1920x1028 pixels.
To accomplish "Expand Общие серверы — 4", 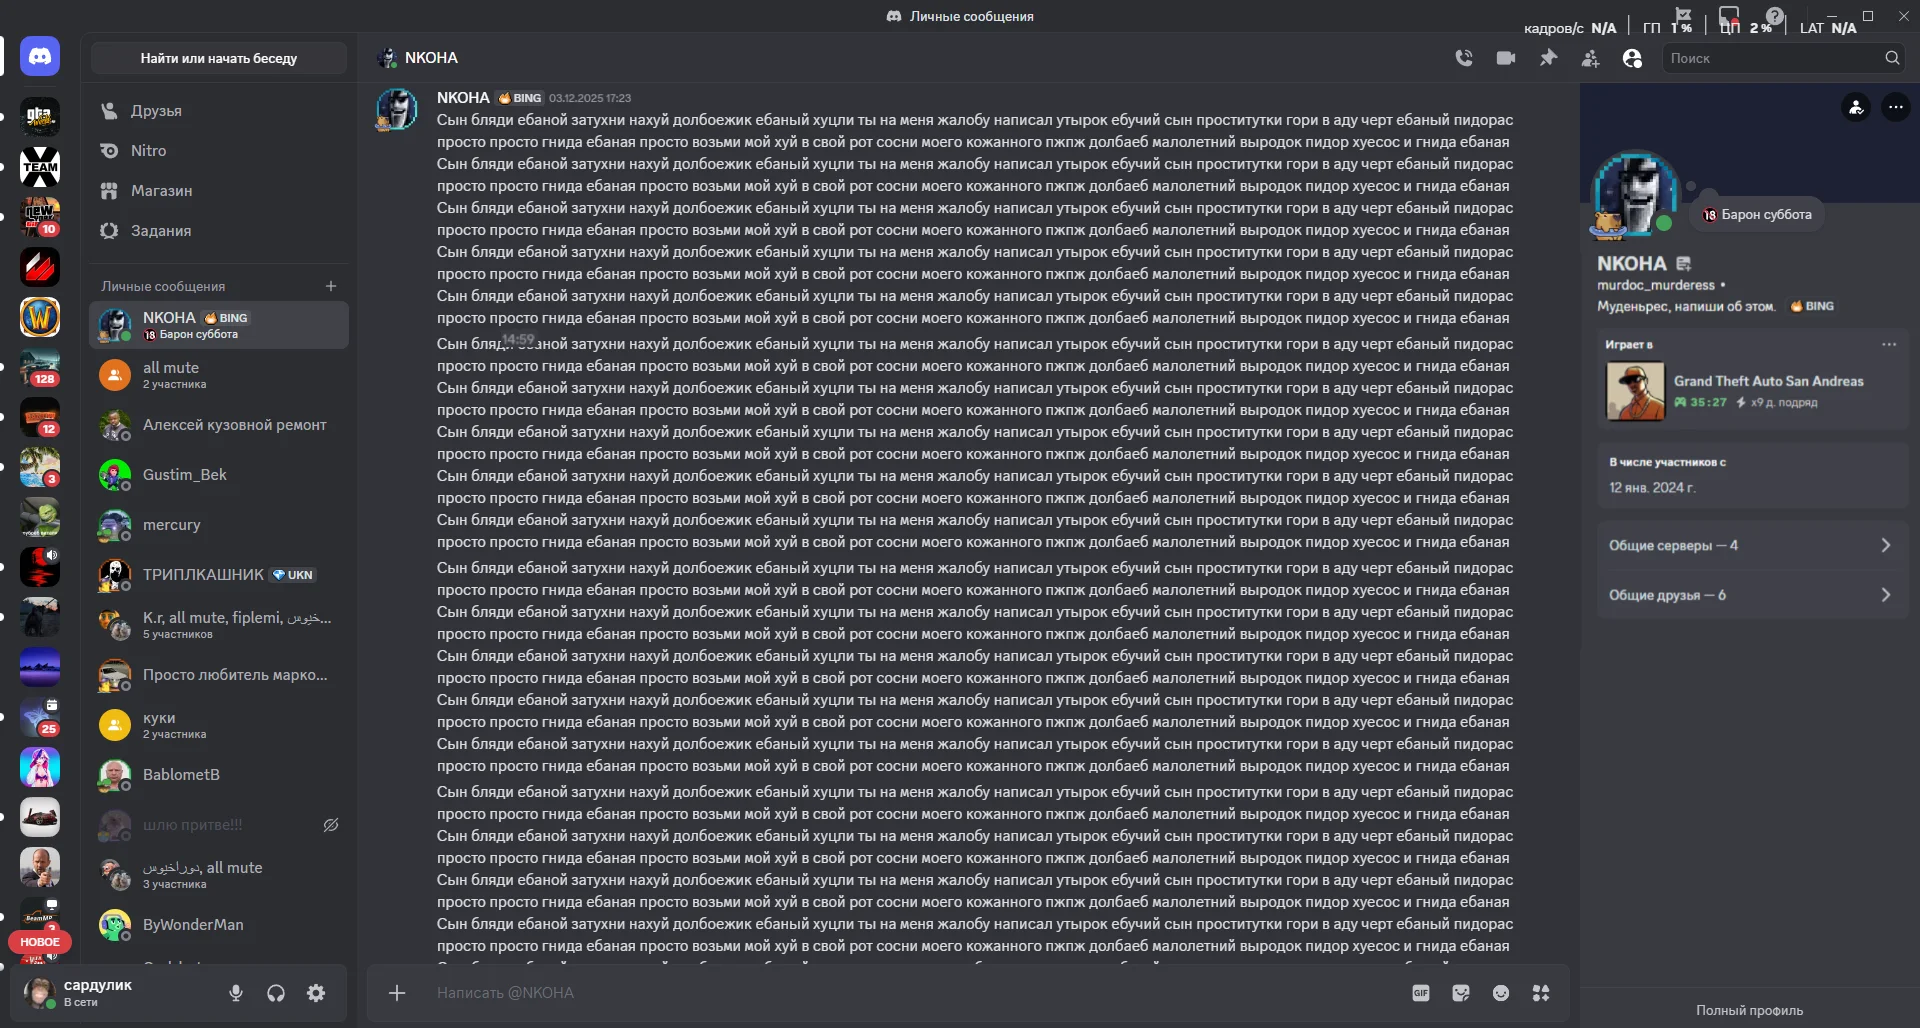I will [x=1751, y=545].
